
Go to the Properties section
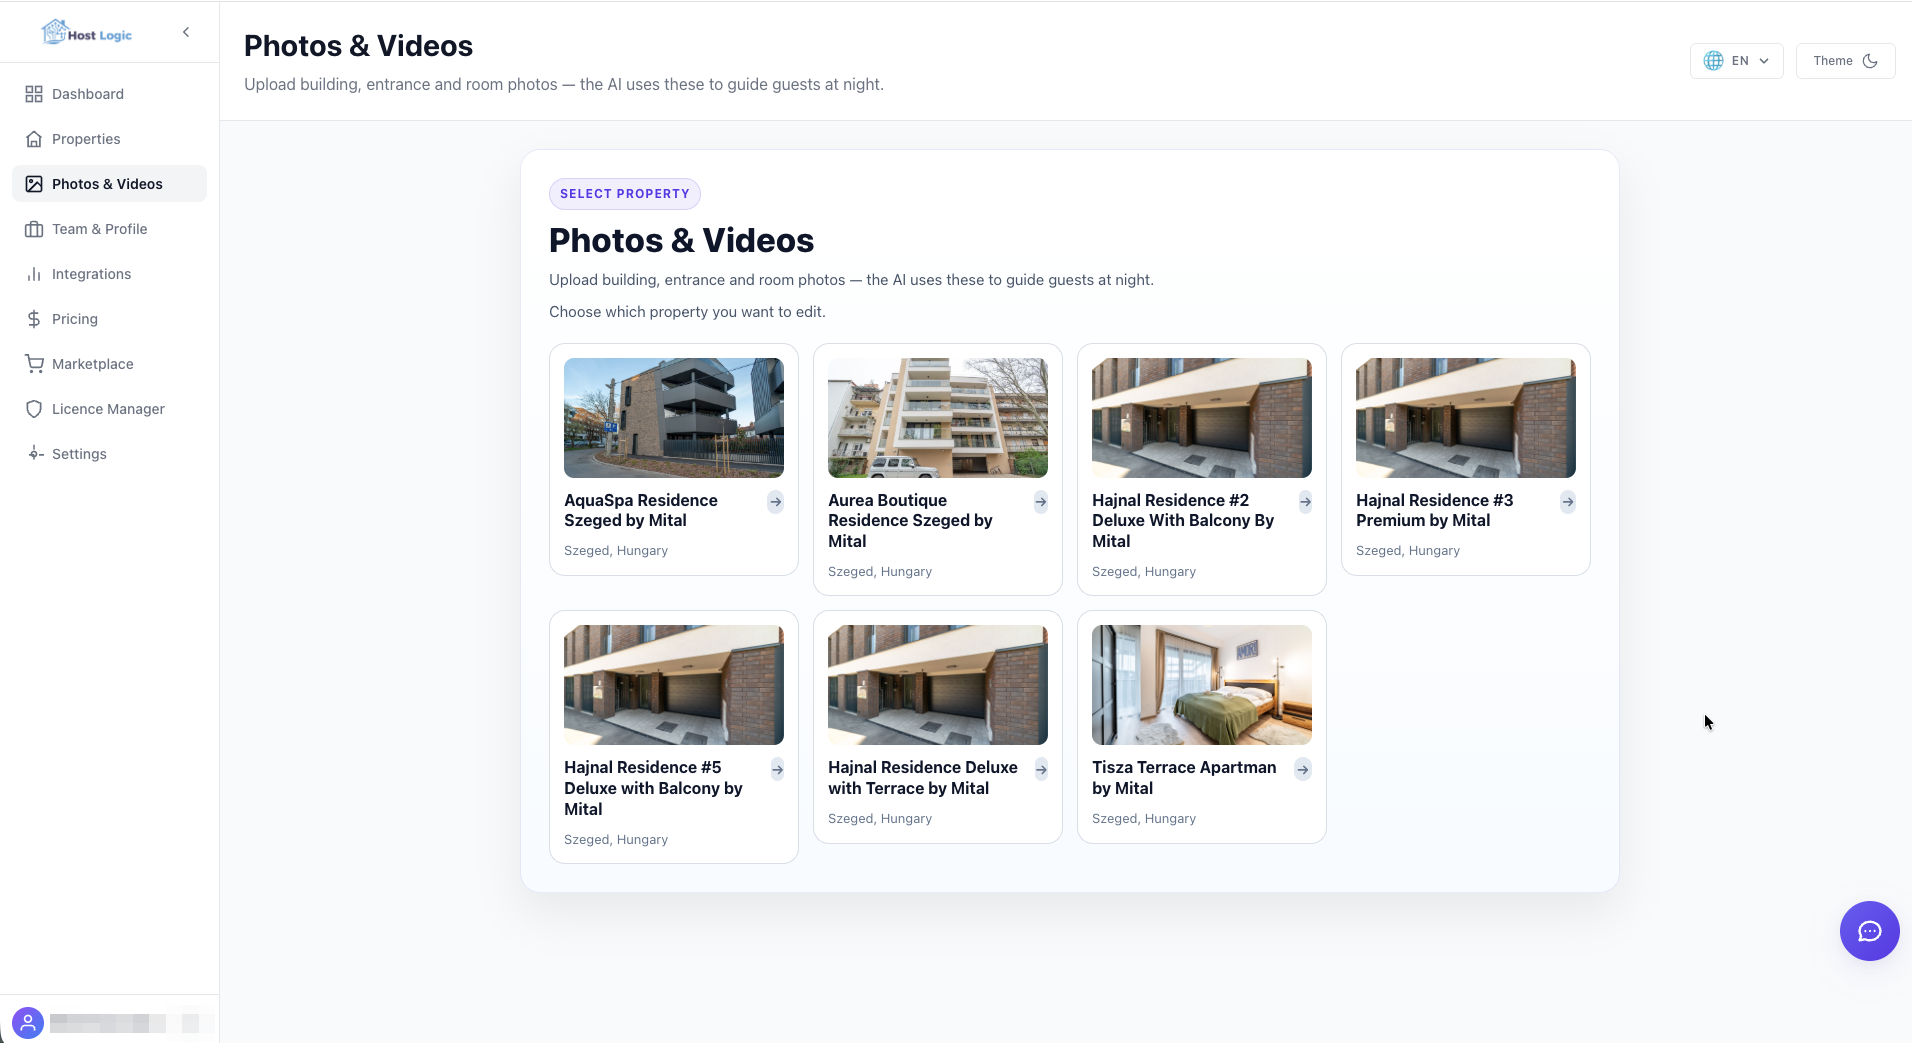click(109, 139)
